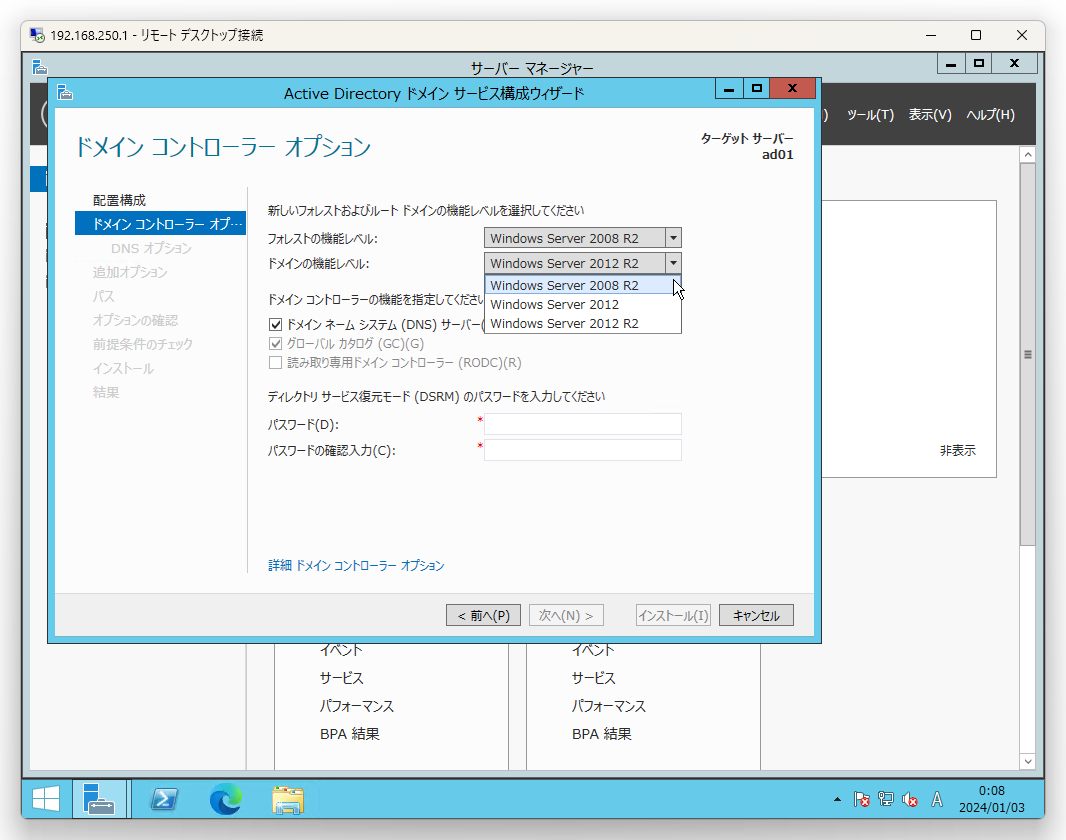Image resolution: width=1066 pixels, height=840 pixels.
Task: Click right tile's パフォーマンス in Server Manager
Action: pos(608,706)
